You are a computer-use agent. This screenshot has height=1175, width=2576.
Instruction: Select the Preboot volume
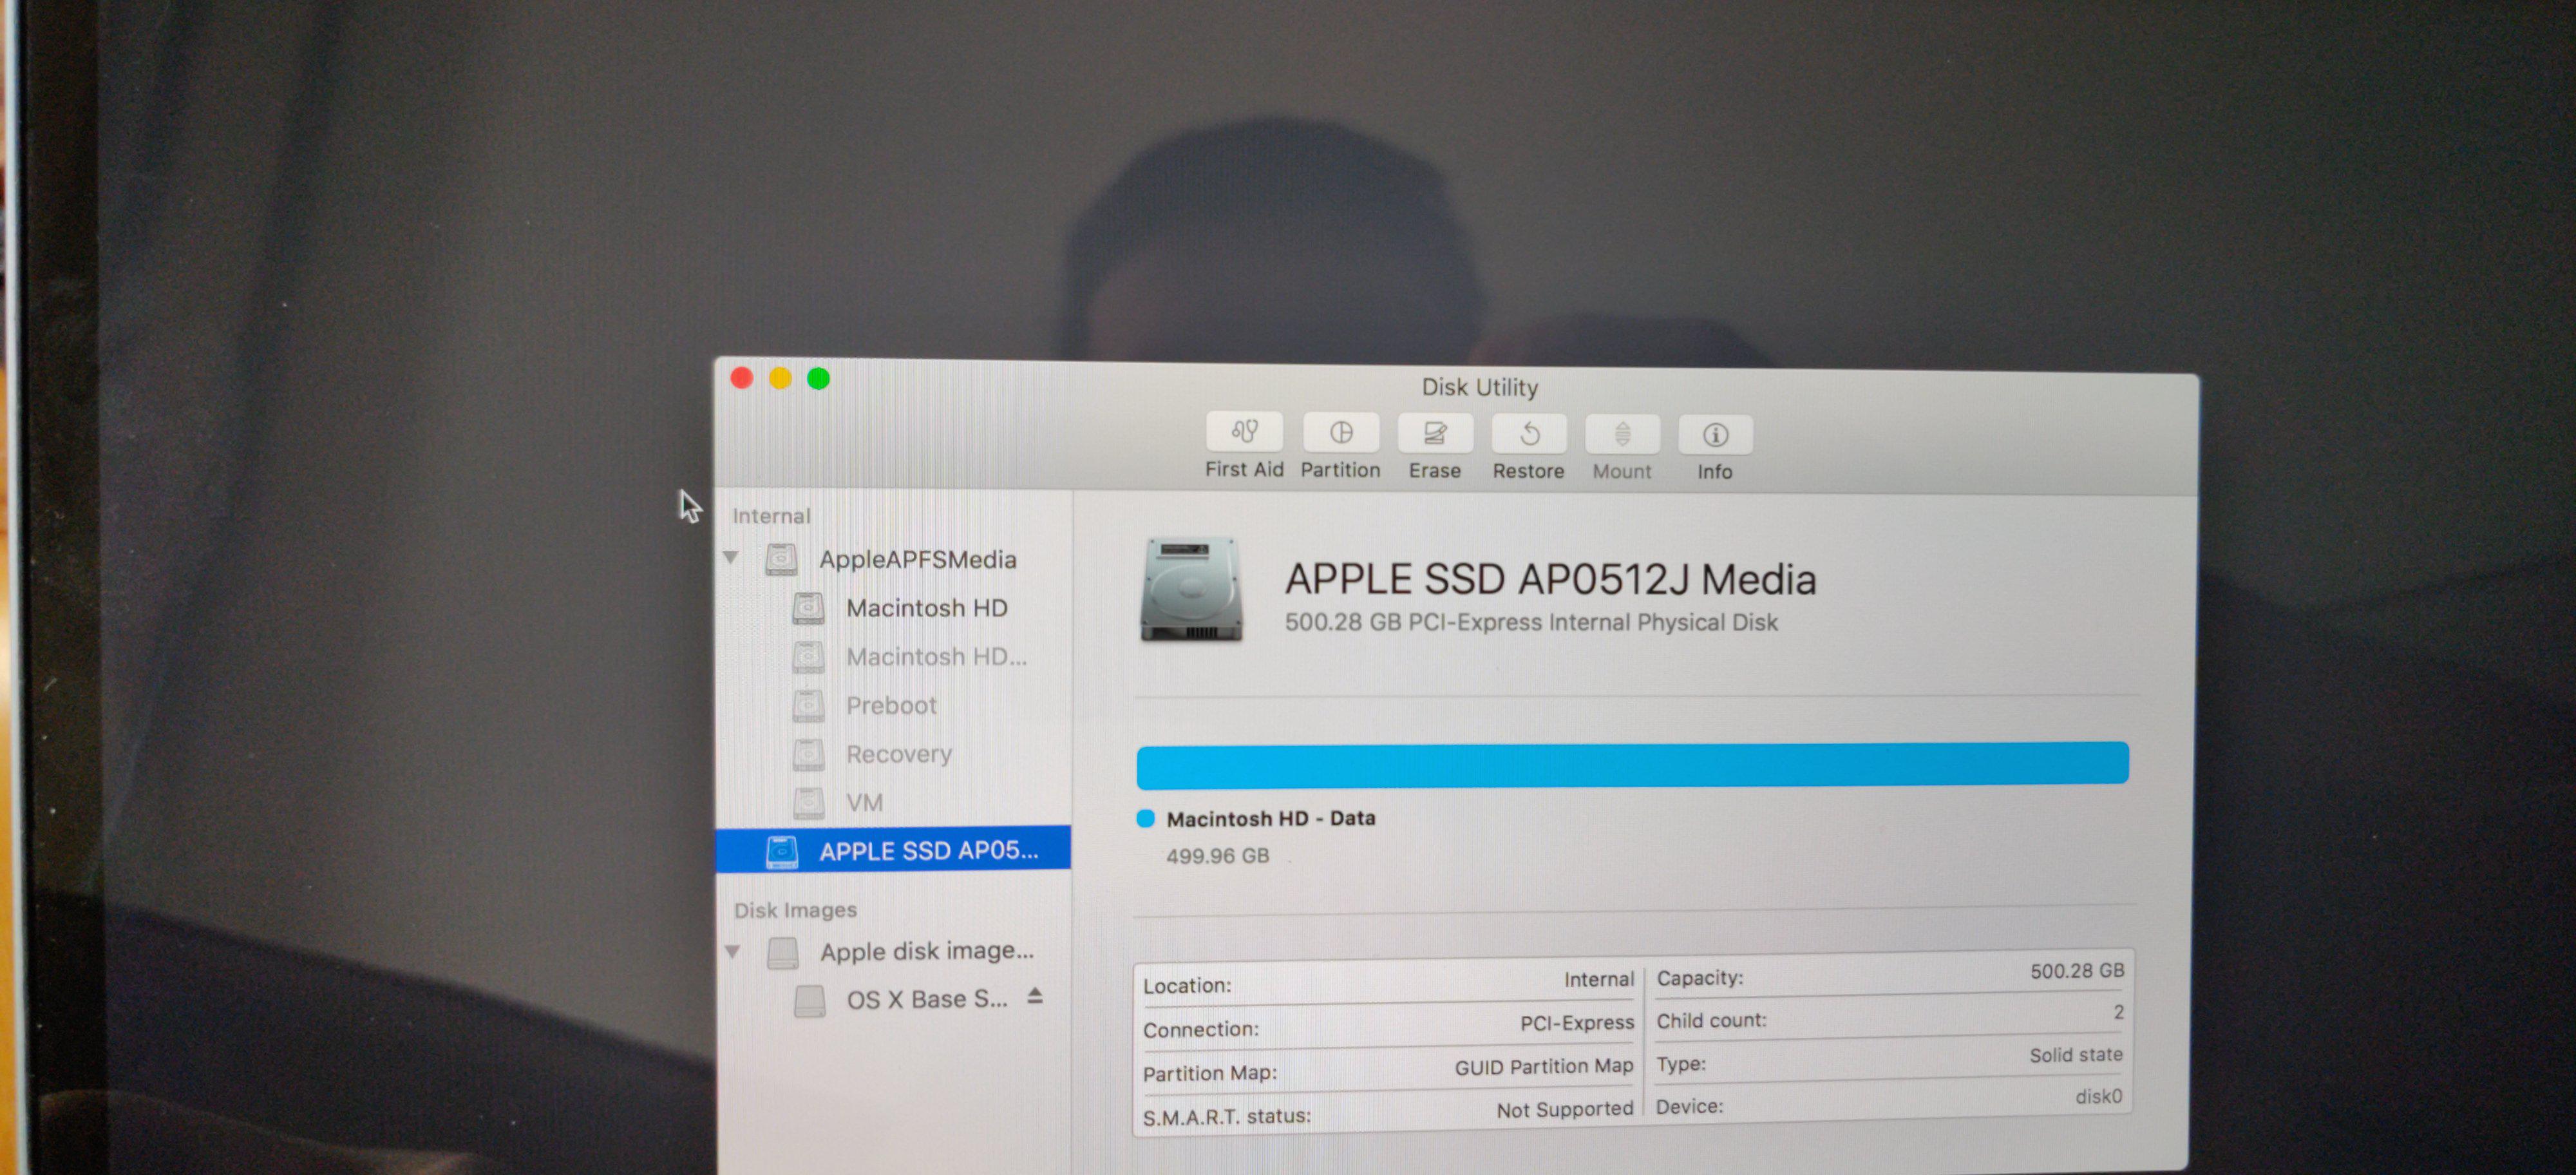click(x=891, y=706)
